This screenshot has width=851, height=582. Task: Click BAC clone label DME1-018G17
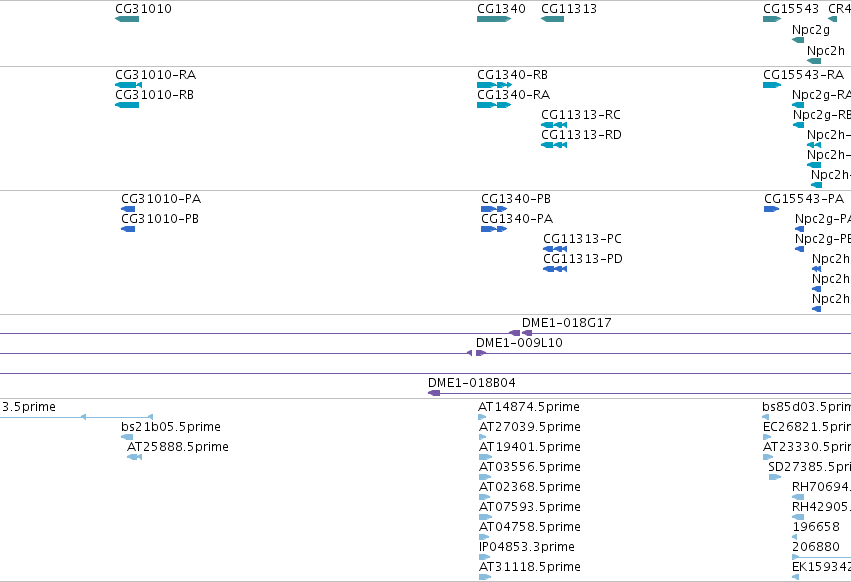point(567,323)
